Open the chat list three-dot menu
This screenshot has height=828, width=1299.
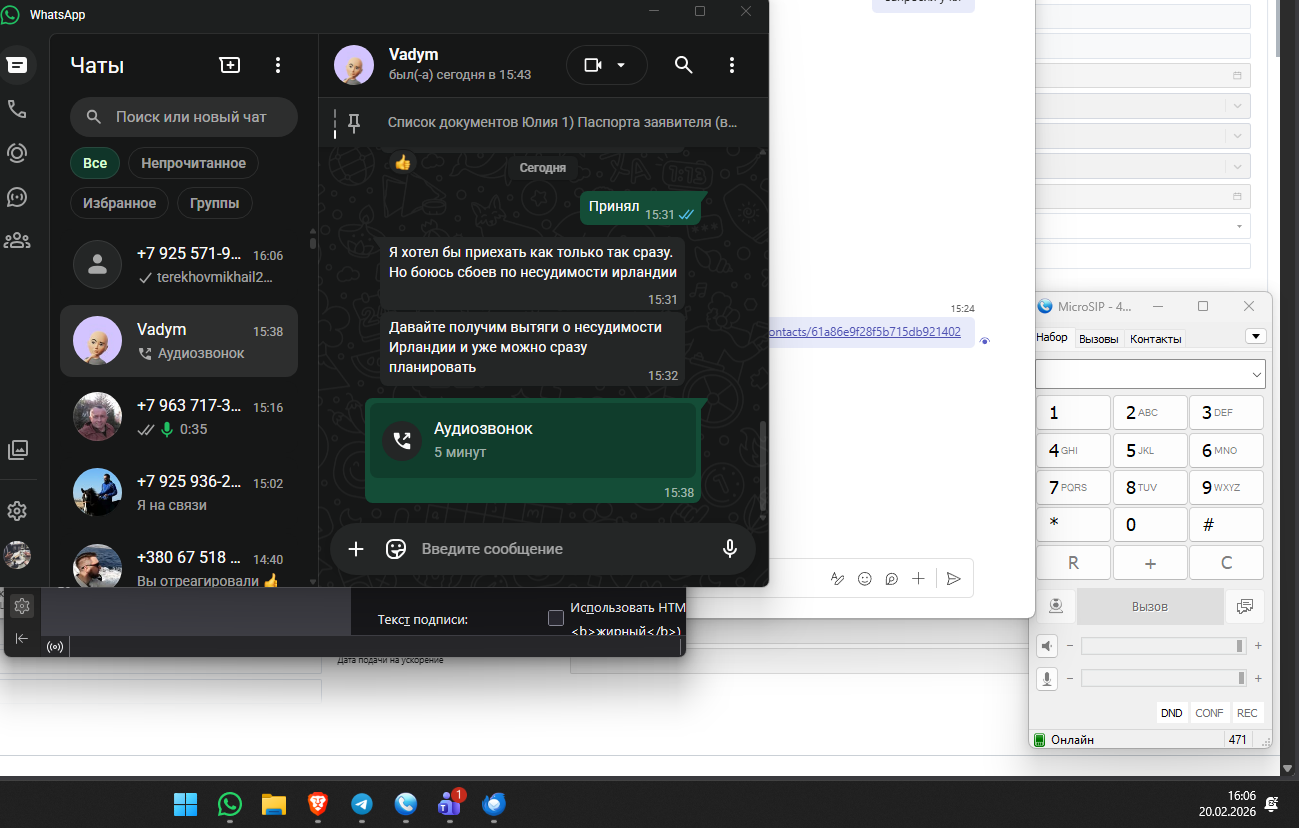pos(278,65)
